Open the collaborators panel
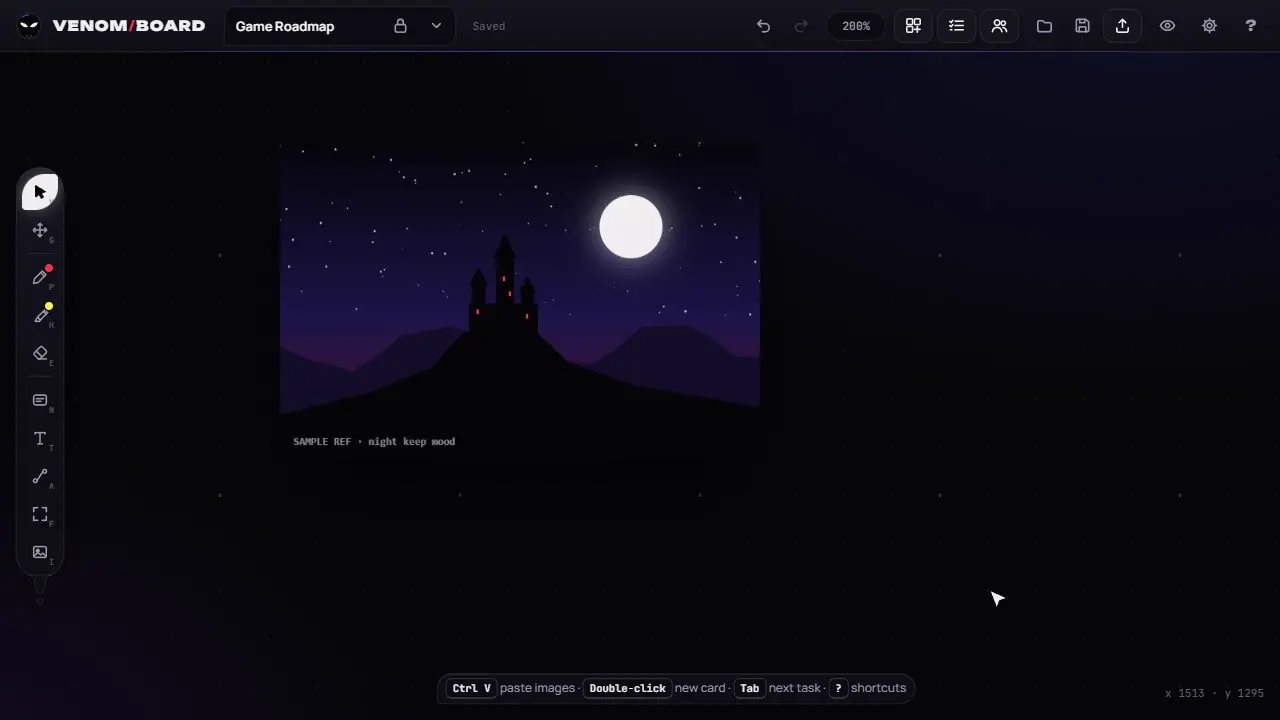 pyautogui.click(x=999, y=26)
